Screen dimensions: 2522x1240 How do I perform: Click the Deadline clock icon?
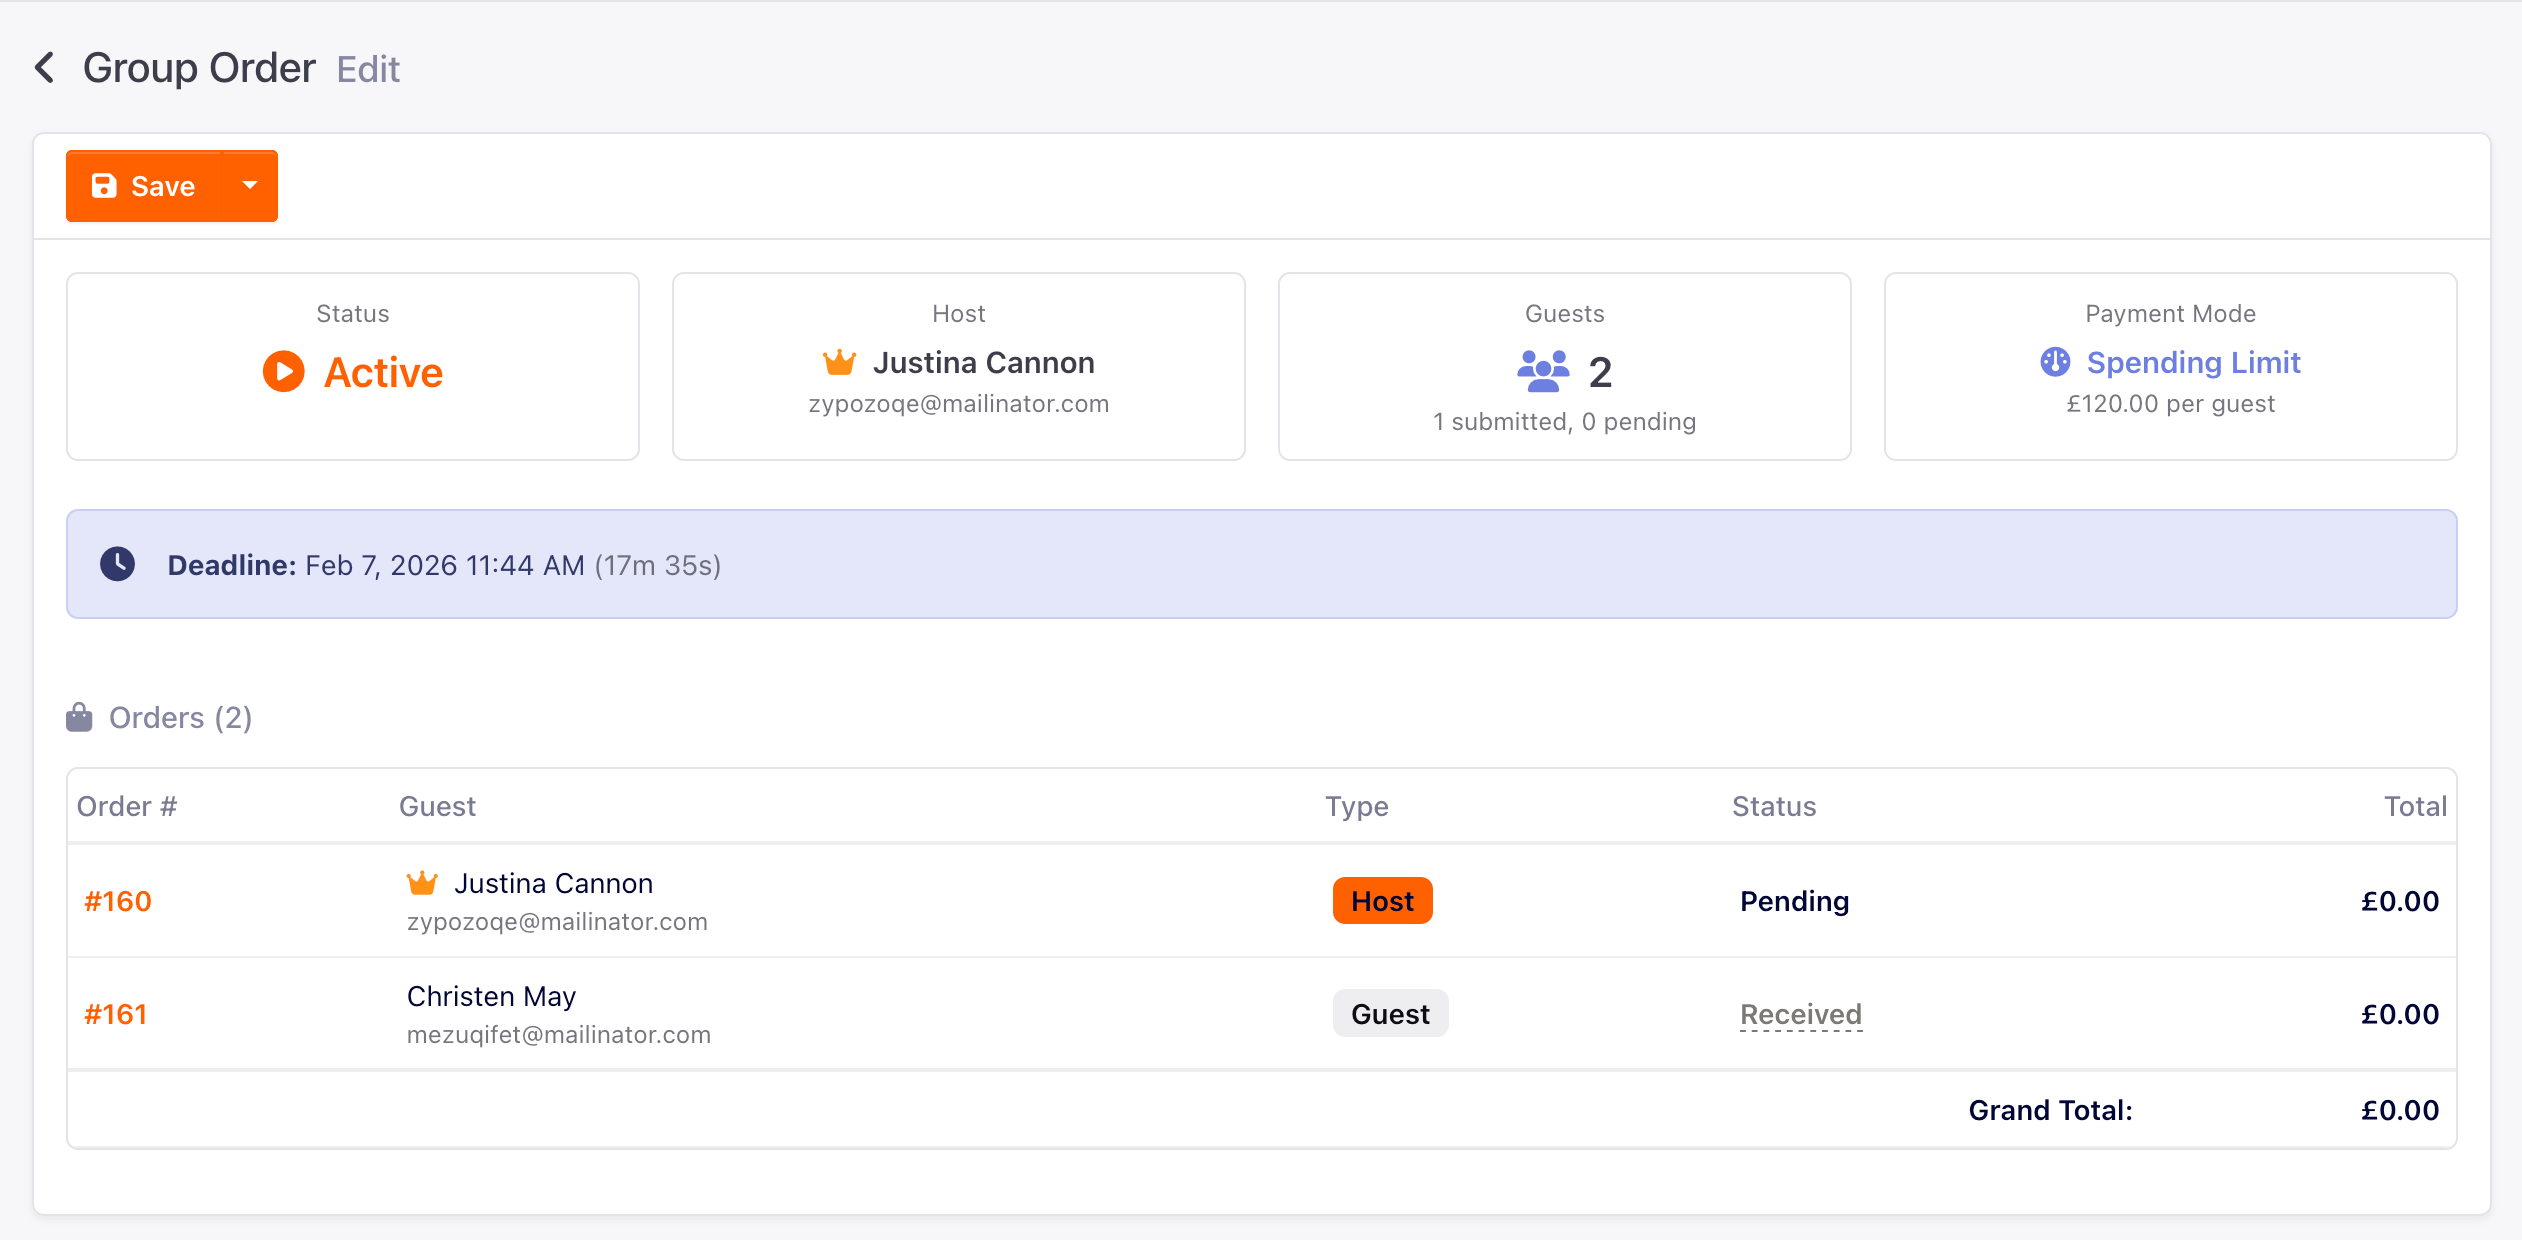[x=118, y=564]
